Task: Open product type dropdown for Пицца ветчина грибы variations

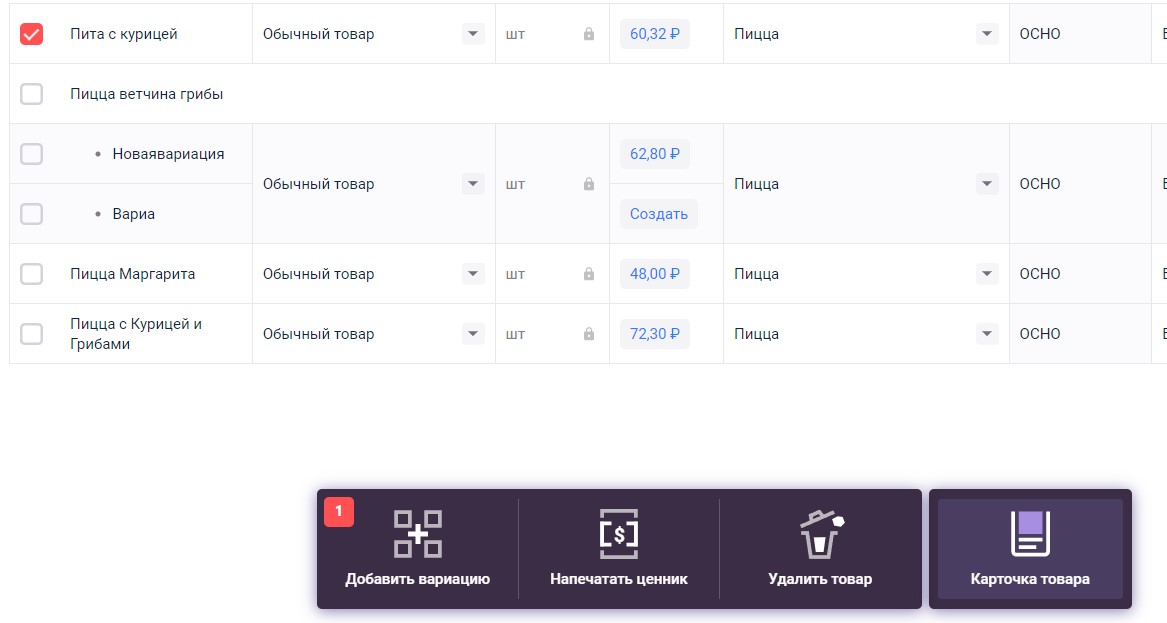Action: pos(473,184)
